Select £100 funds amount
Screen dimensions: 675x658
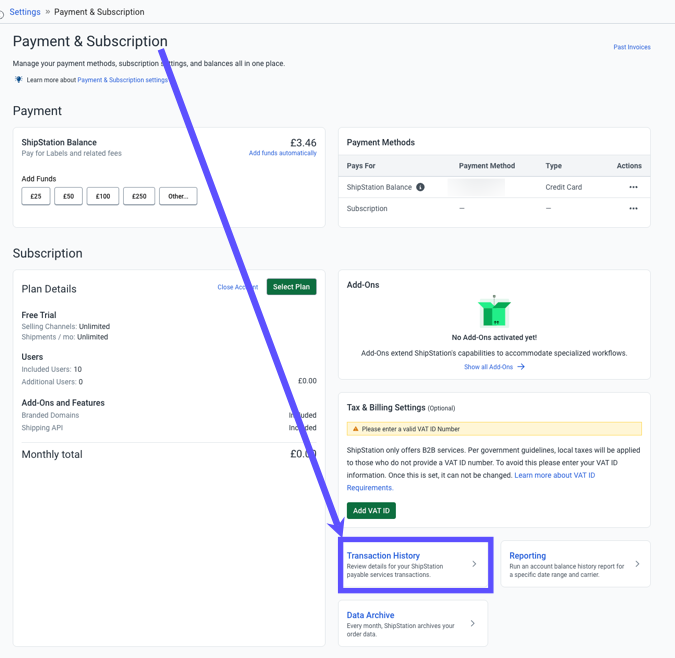[x=103, y=196]
